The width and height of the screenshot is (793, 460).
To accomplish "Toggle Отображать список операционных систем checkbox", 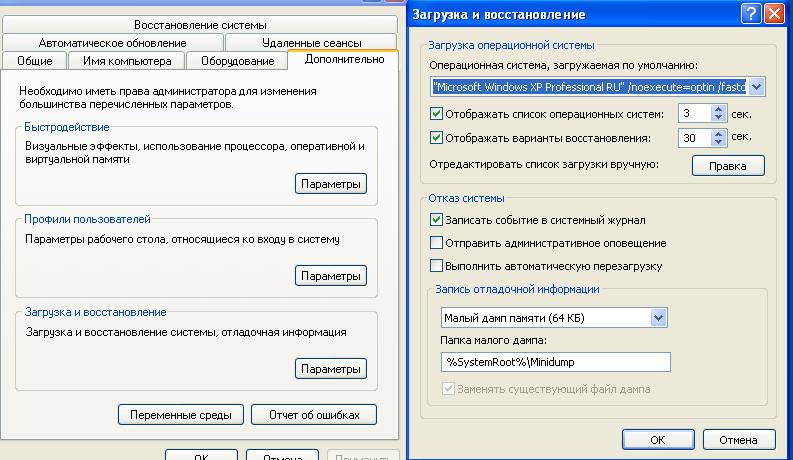I will coord(435,114).
